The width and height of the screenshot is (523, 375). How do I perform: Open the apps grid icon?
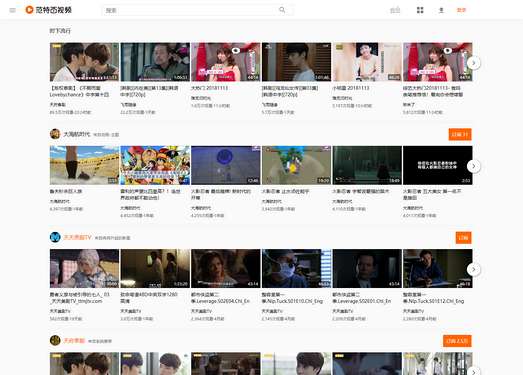[420, 10]
